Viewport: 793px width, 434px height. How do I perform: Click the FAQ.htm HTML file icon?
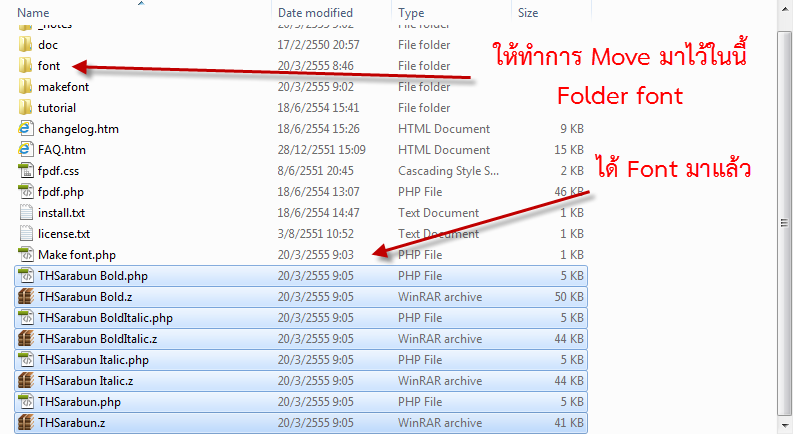(26, 150)
